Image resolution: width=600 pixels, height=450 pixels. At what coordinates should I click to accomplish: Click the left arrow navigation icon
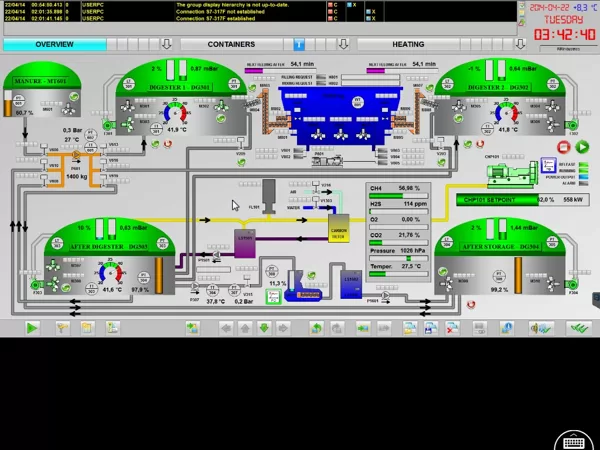[x=226, y=328]
